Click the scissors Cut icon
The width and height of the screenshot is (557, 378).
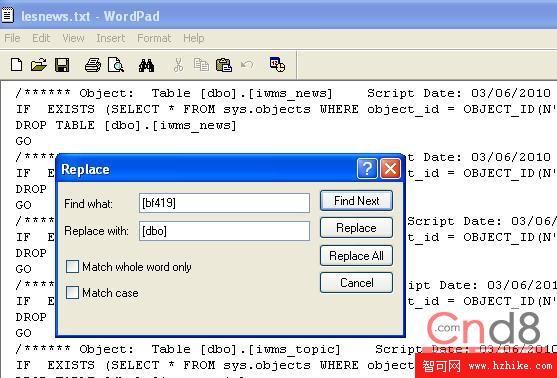click(178, 65)
